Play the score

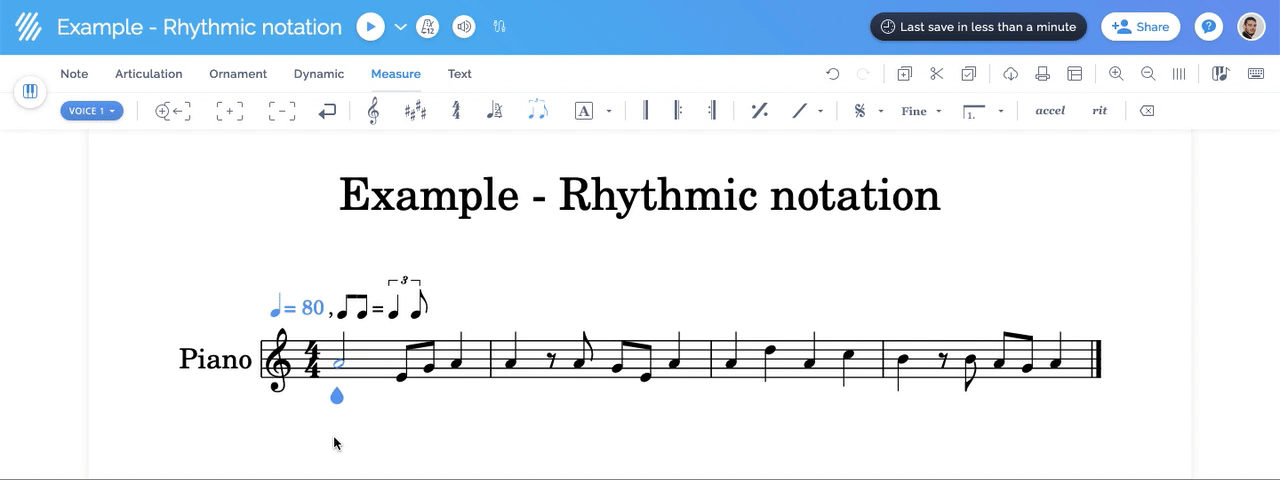370,27
